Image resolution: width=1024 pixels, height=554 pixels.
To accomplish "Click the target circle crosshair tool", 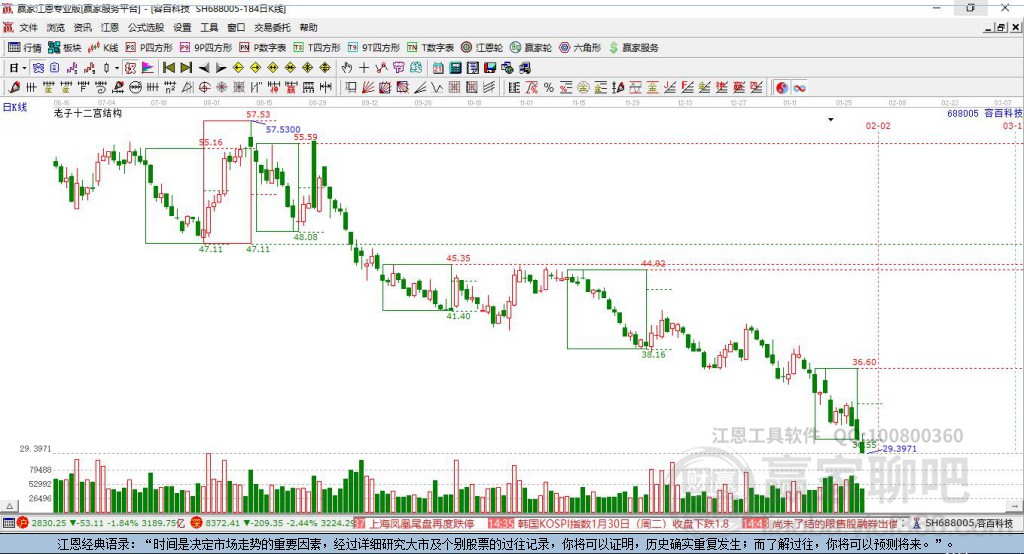I will [204, 87].
